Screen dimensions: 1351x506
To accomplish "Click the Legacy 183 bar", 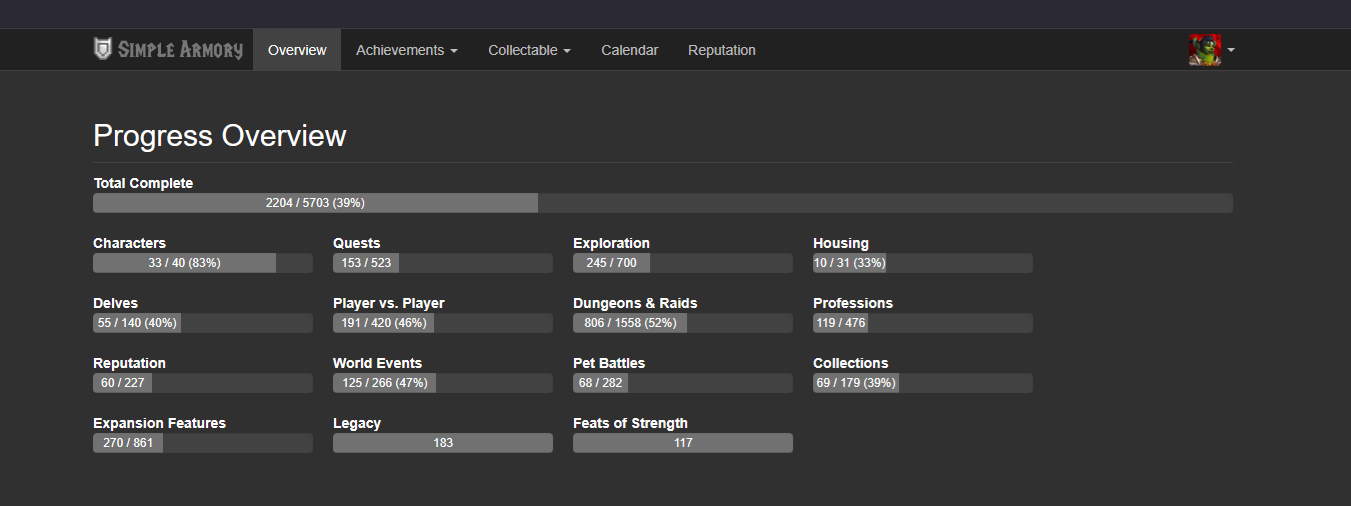I will point(443,443).
